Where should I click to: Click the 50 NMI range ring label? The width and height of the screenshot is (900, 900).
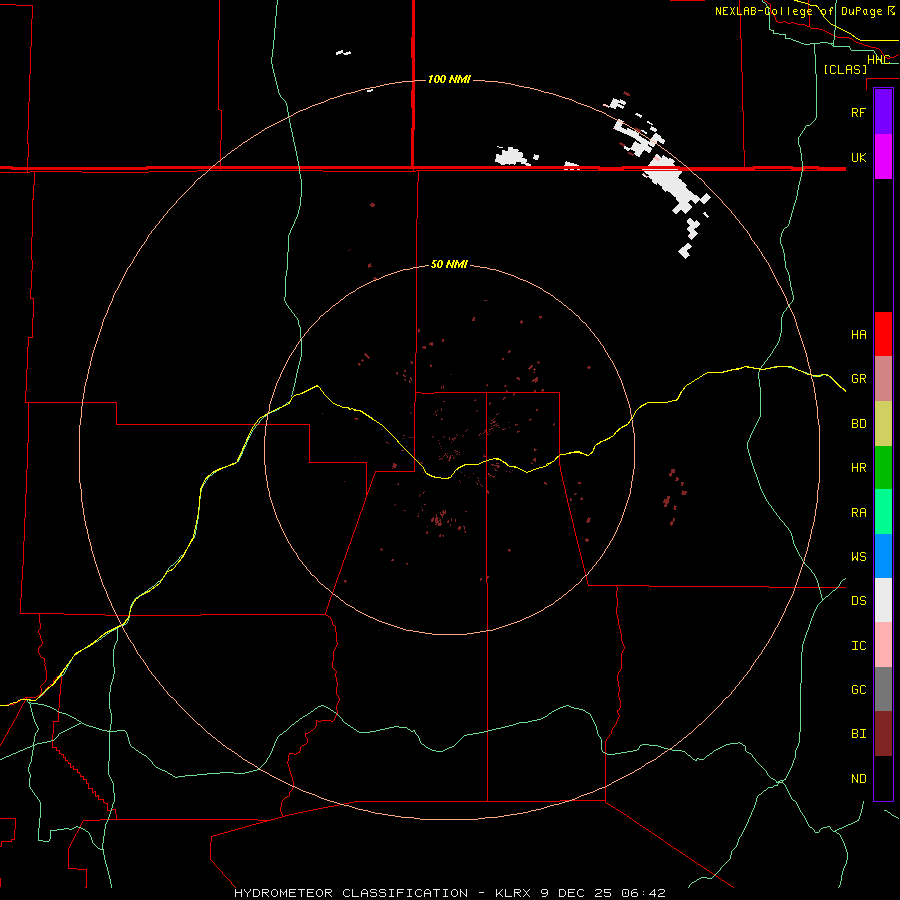[449, 264]
